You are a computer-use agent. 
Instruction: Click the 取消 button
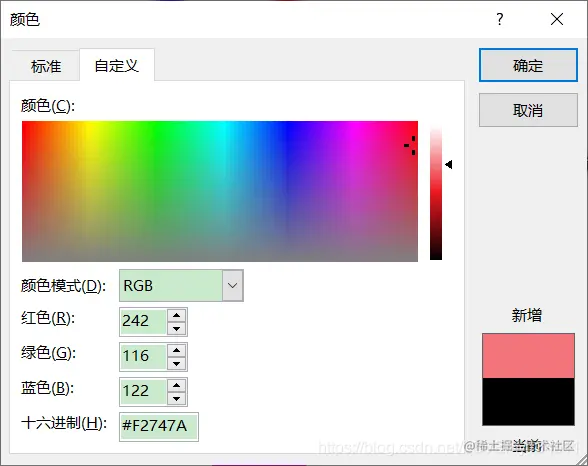point(528,110)
